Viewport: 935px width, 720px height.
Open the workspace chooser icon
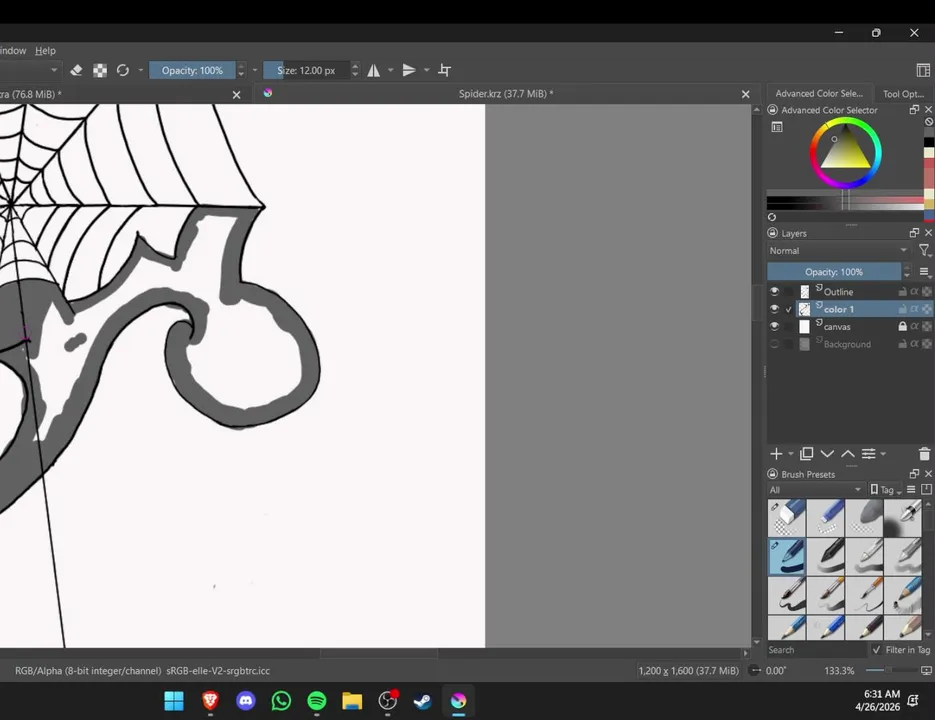[923, 70]
